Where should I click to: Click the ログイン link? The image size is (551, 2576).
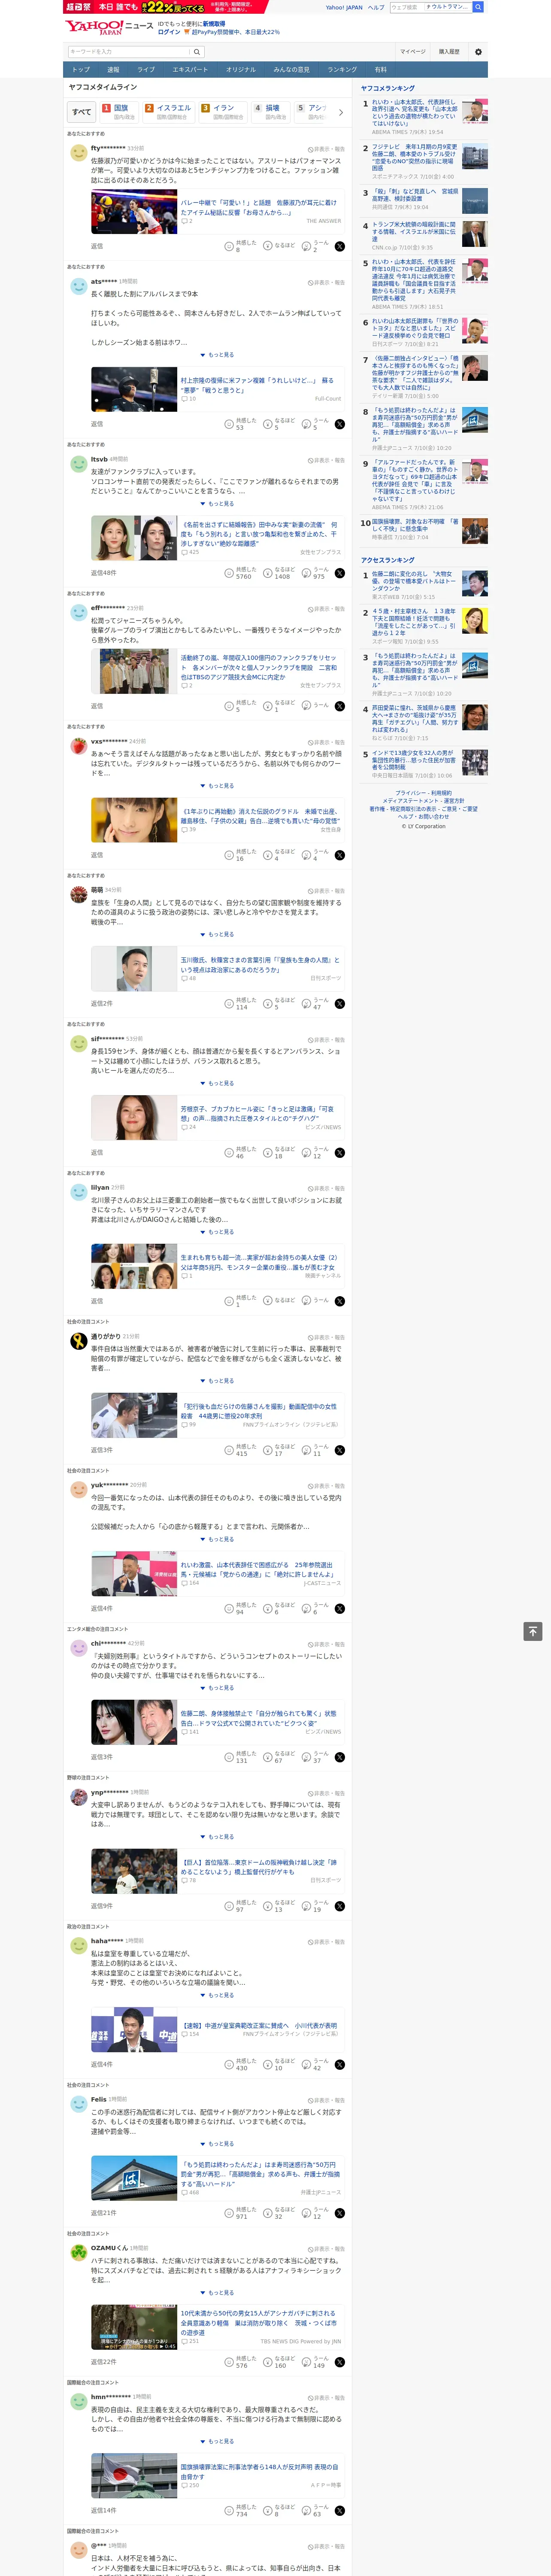[x=169, y=32]
